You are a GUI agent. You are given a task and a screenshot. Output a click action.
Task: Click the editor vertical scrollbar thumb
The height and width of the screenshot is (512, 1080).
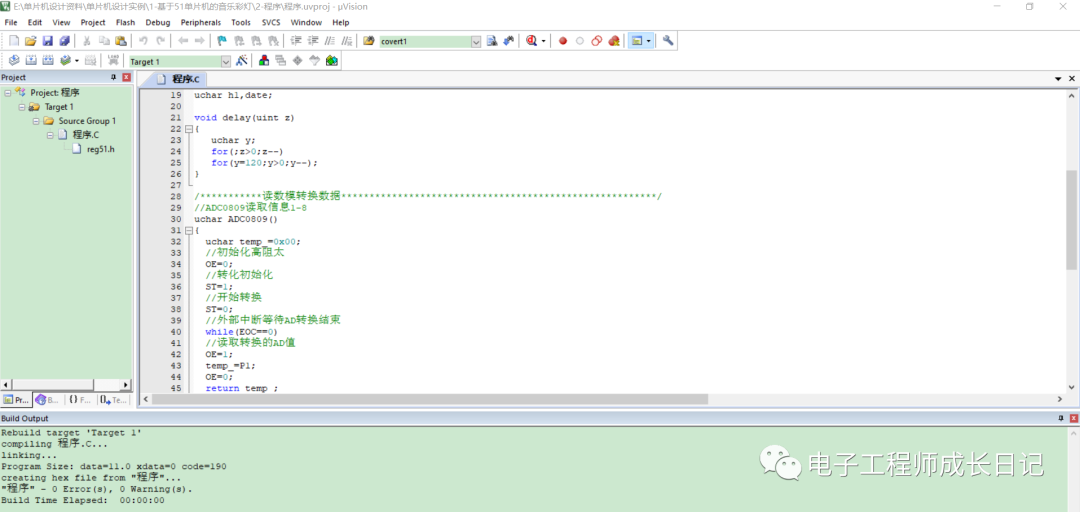(x=1071, y=219)
